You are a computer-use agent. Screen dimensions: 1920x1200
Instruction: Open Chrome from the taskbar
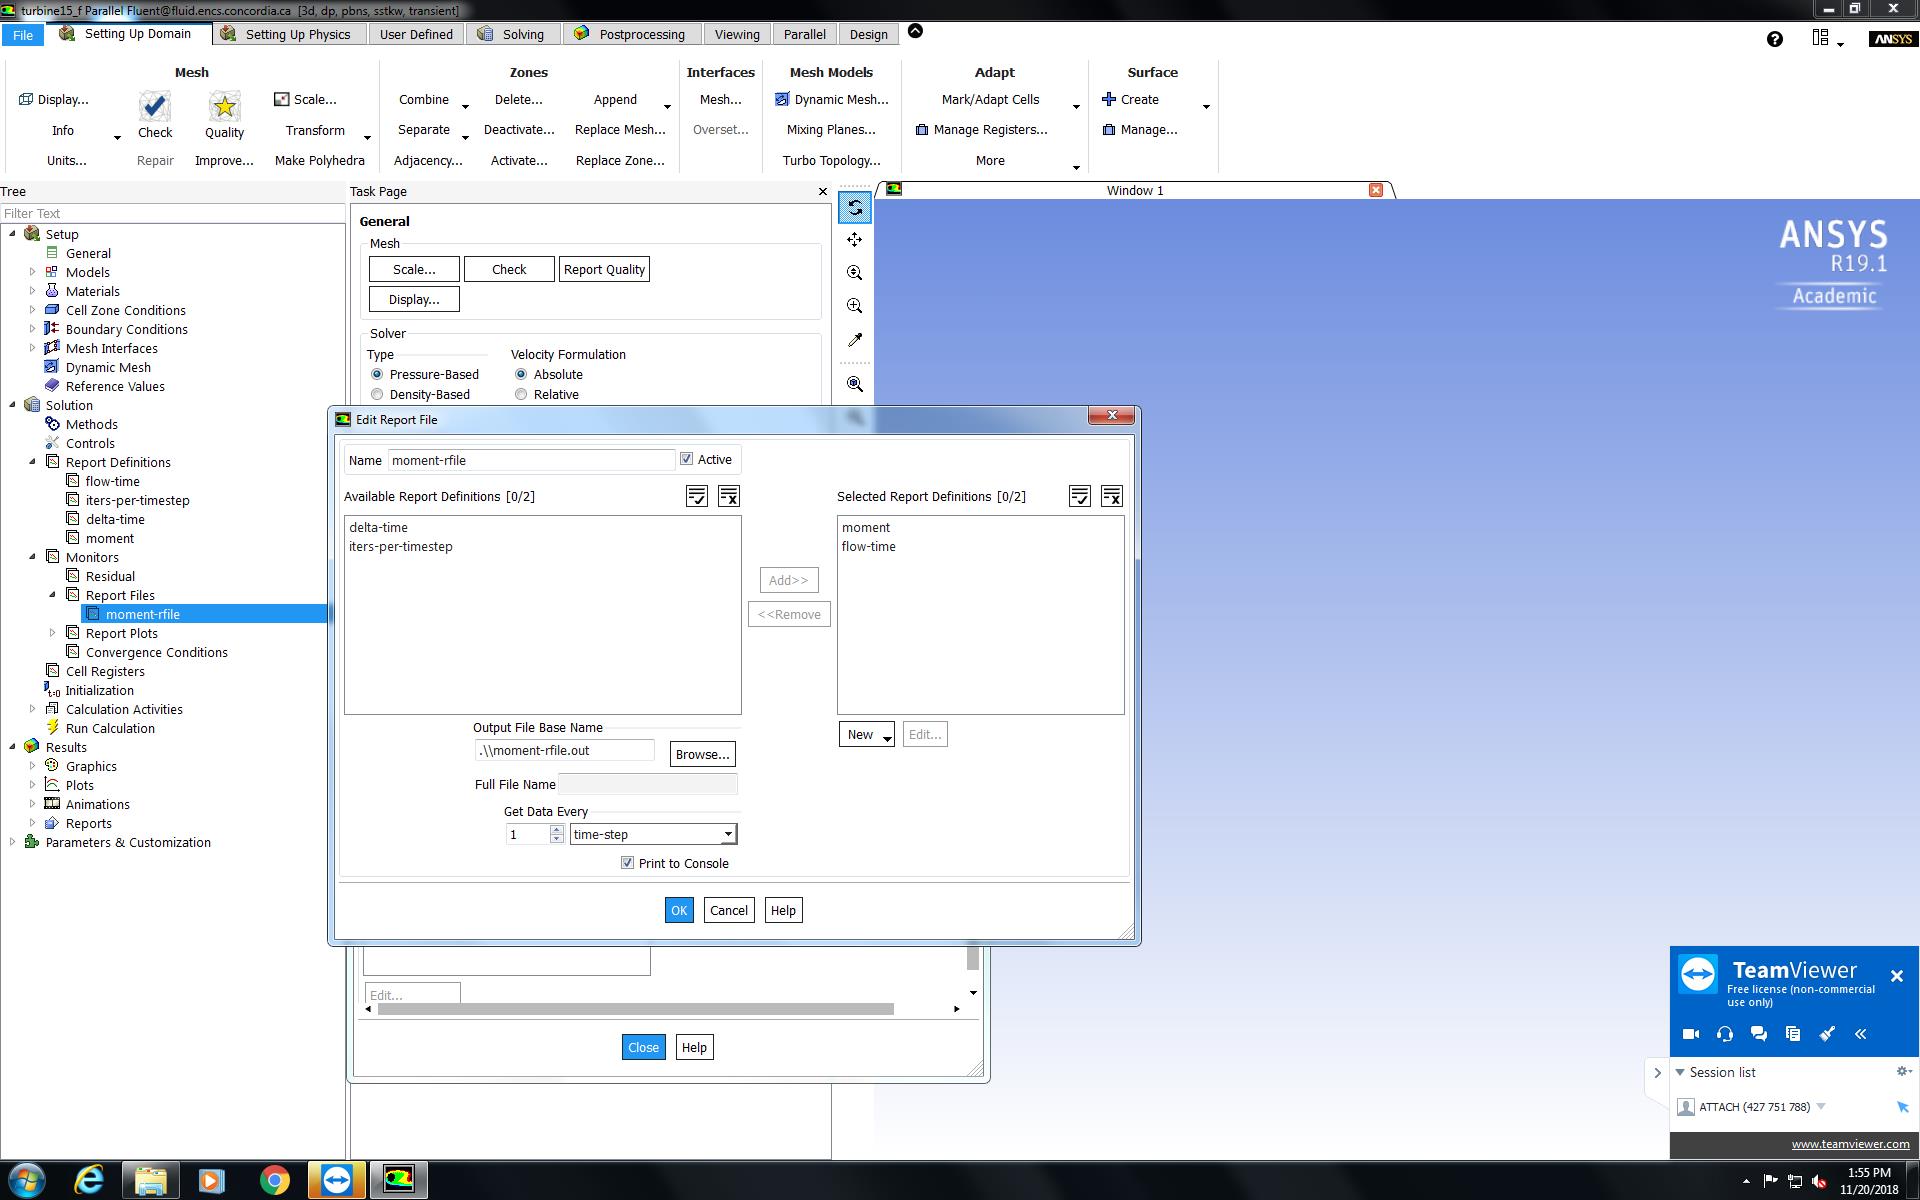[x=274, y=1180]
